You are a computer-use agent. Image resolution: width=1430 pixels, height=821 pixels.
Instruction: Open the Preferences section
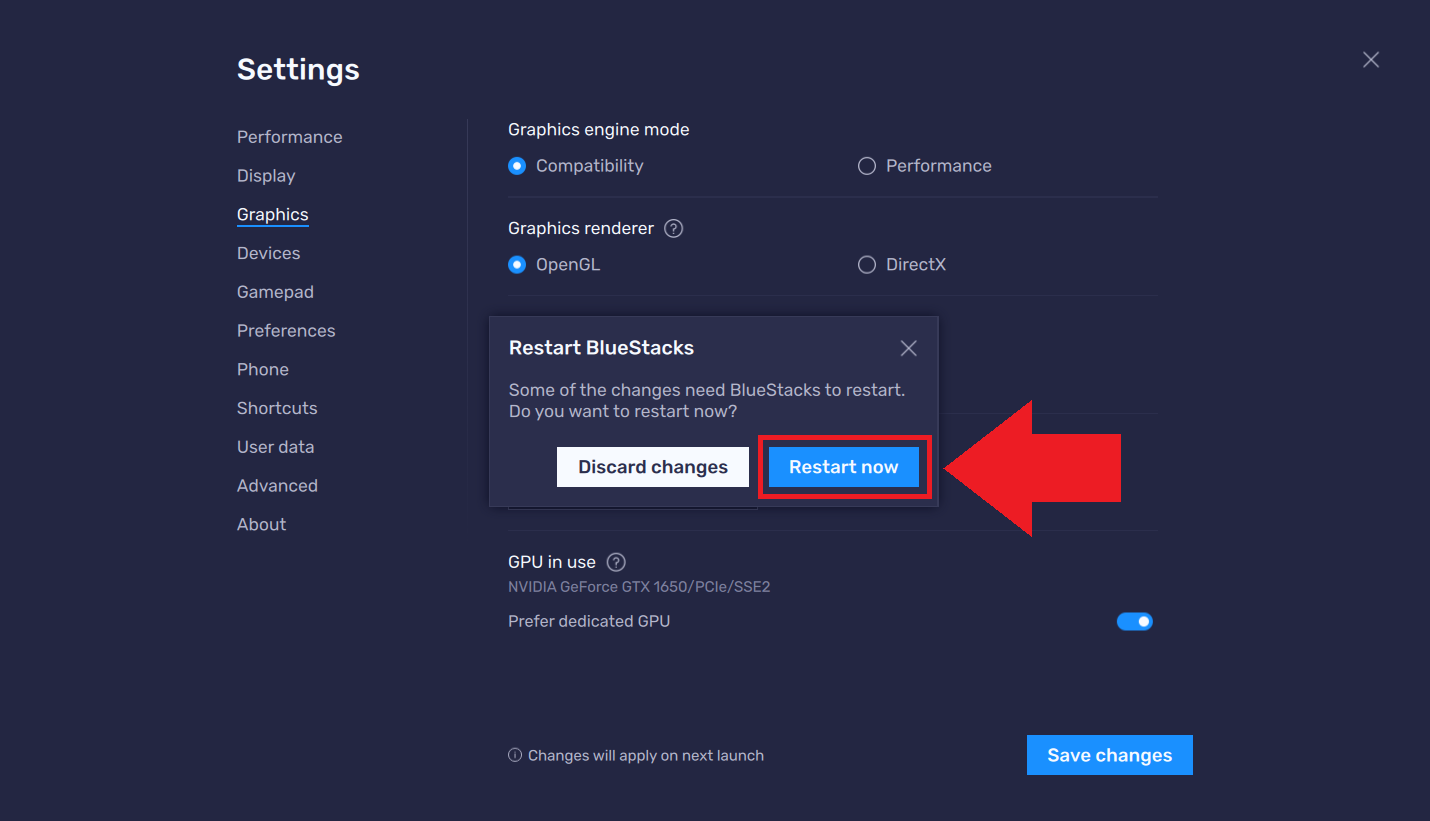286,330
